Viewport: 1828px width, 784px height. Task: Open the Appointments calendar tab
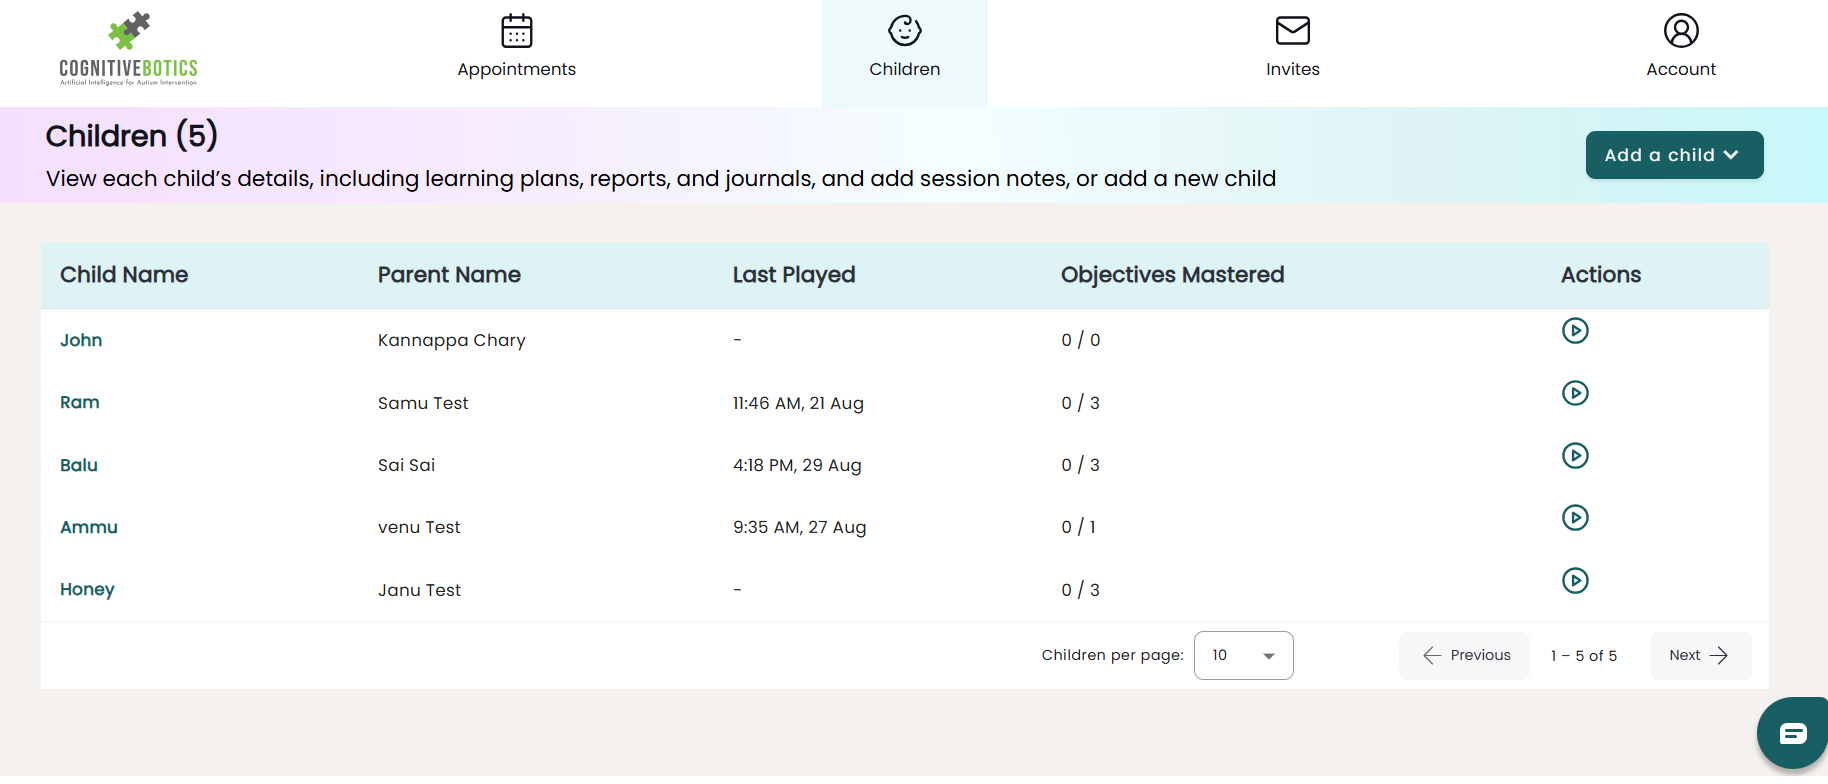click(x=516, y=48)
